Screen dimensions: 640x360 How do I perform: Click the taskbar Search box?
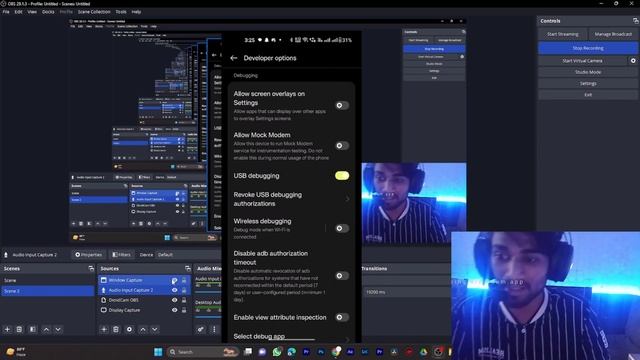pos(203,352)
